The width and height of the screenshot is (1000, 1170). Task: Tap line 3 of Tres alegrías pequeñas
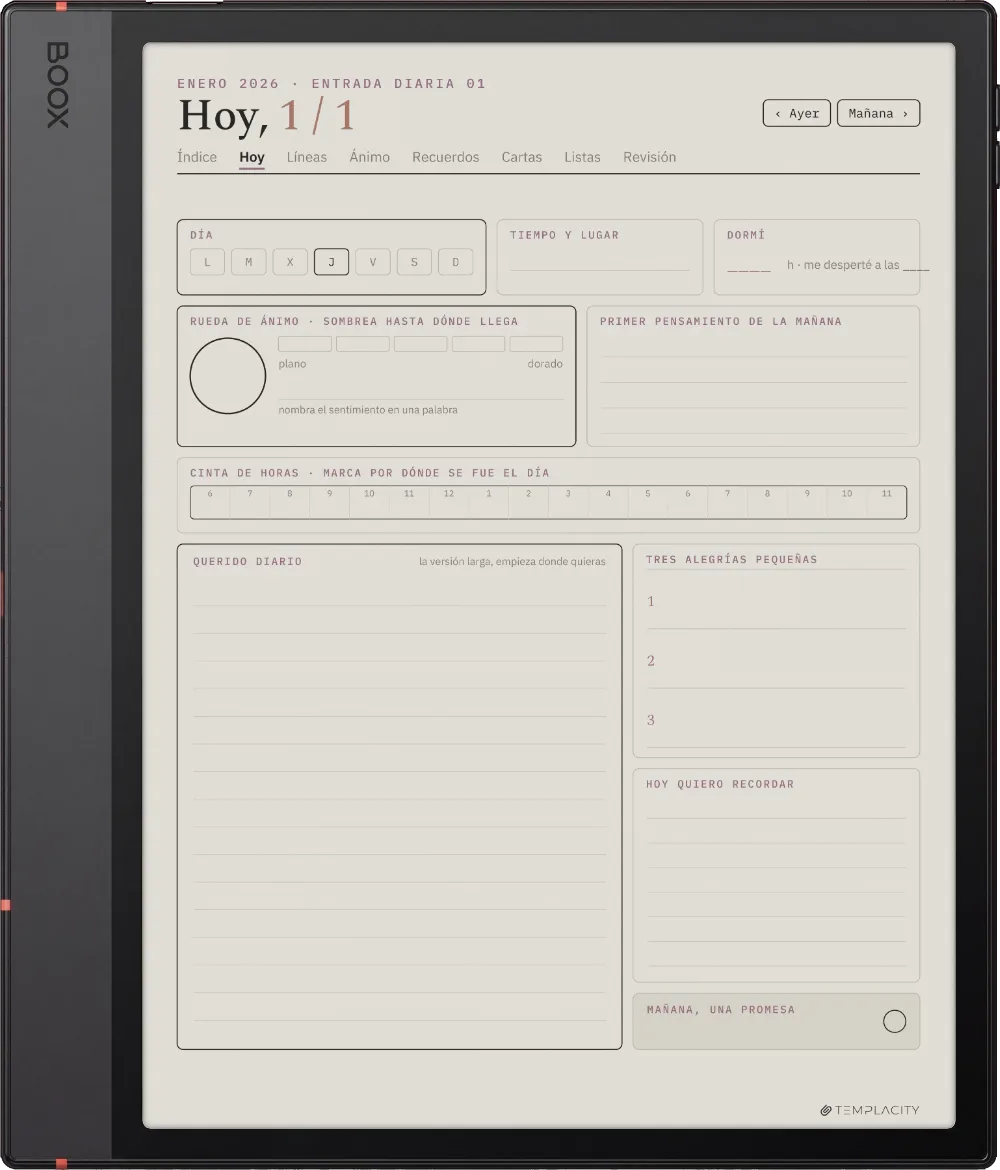[x=776, y=721]
